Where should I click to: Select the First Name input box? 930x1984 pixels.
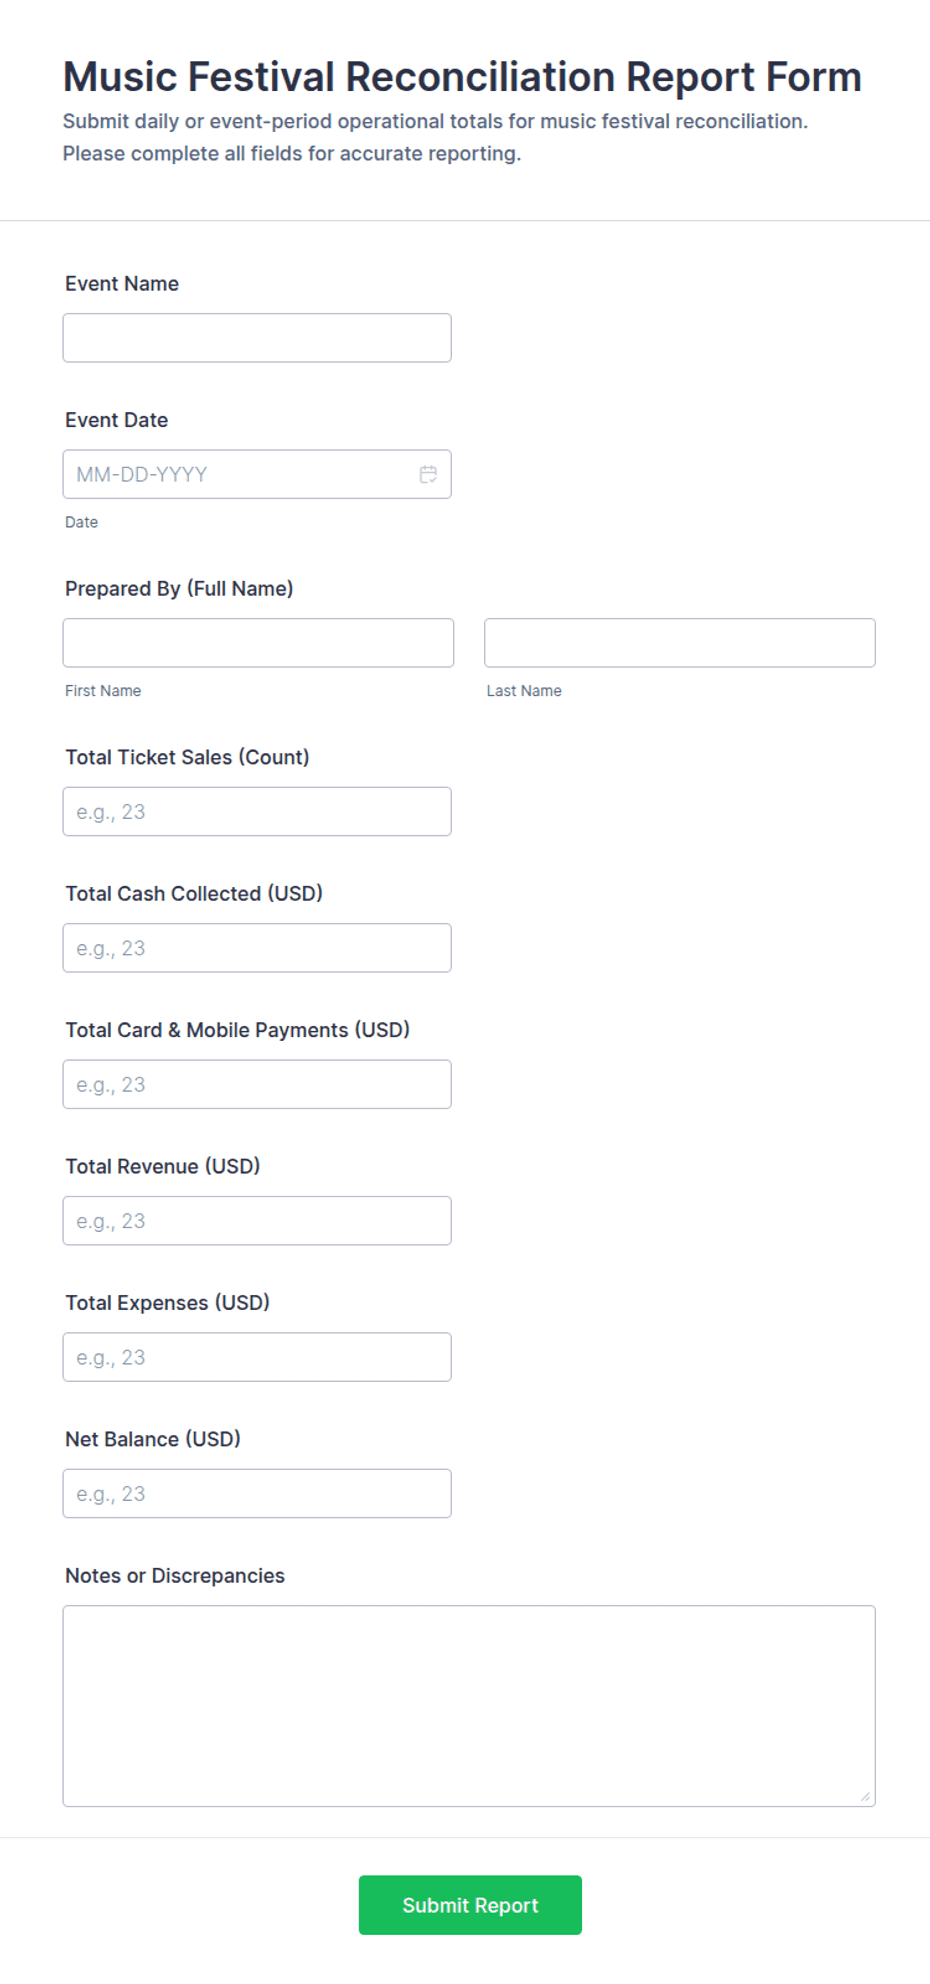pos(258,643)
